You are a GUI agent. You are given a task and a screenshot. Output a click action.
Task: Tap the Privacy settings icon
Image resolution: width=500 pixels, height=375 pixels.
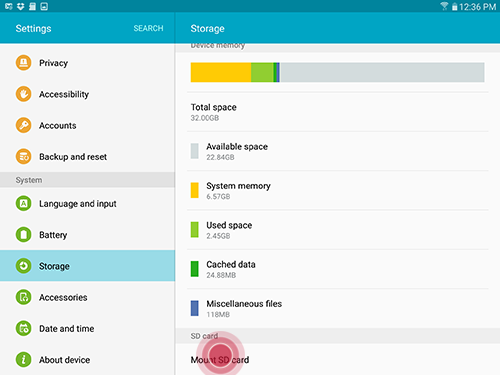23,63
